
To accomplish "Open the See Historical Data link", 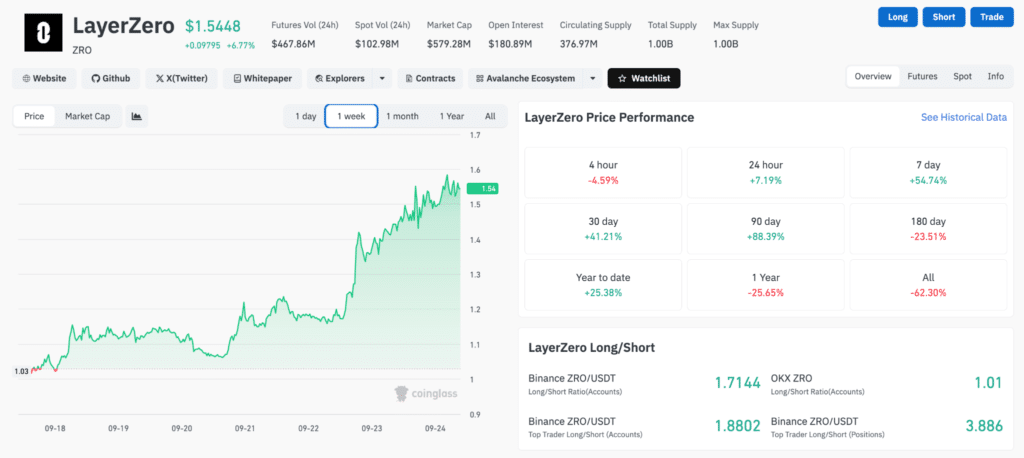I will [964, 118].
